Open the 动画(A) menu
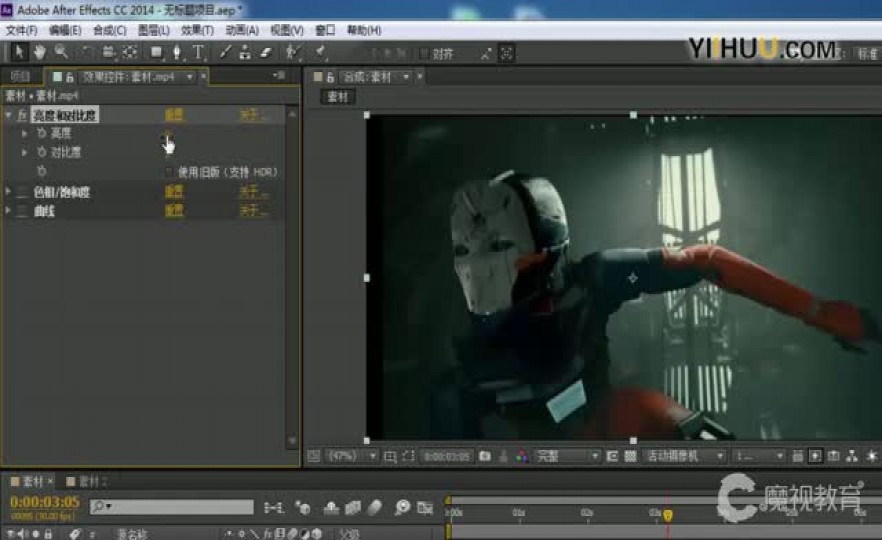 [242, 30]
